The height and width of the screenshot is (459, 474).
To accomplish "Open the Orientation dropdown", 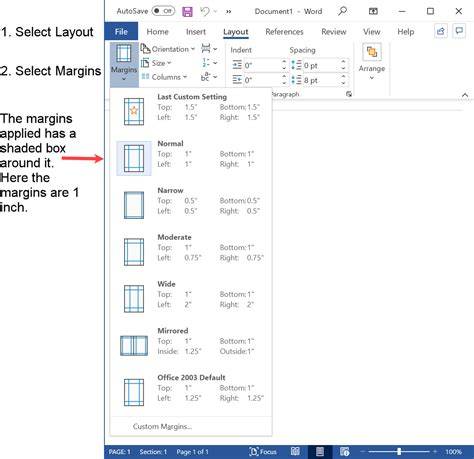I will click(168, 49).
